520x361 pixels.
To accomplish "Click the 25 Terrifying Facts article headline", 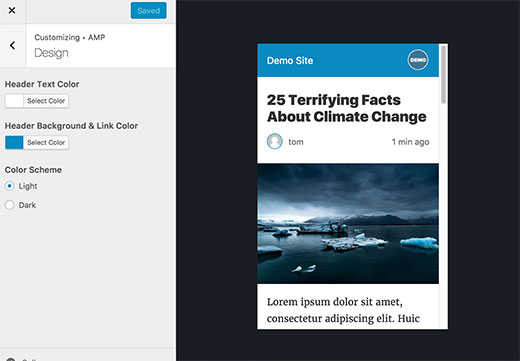I will coord(346,108).
